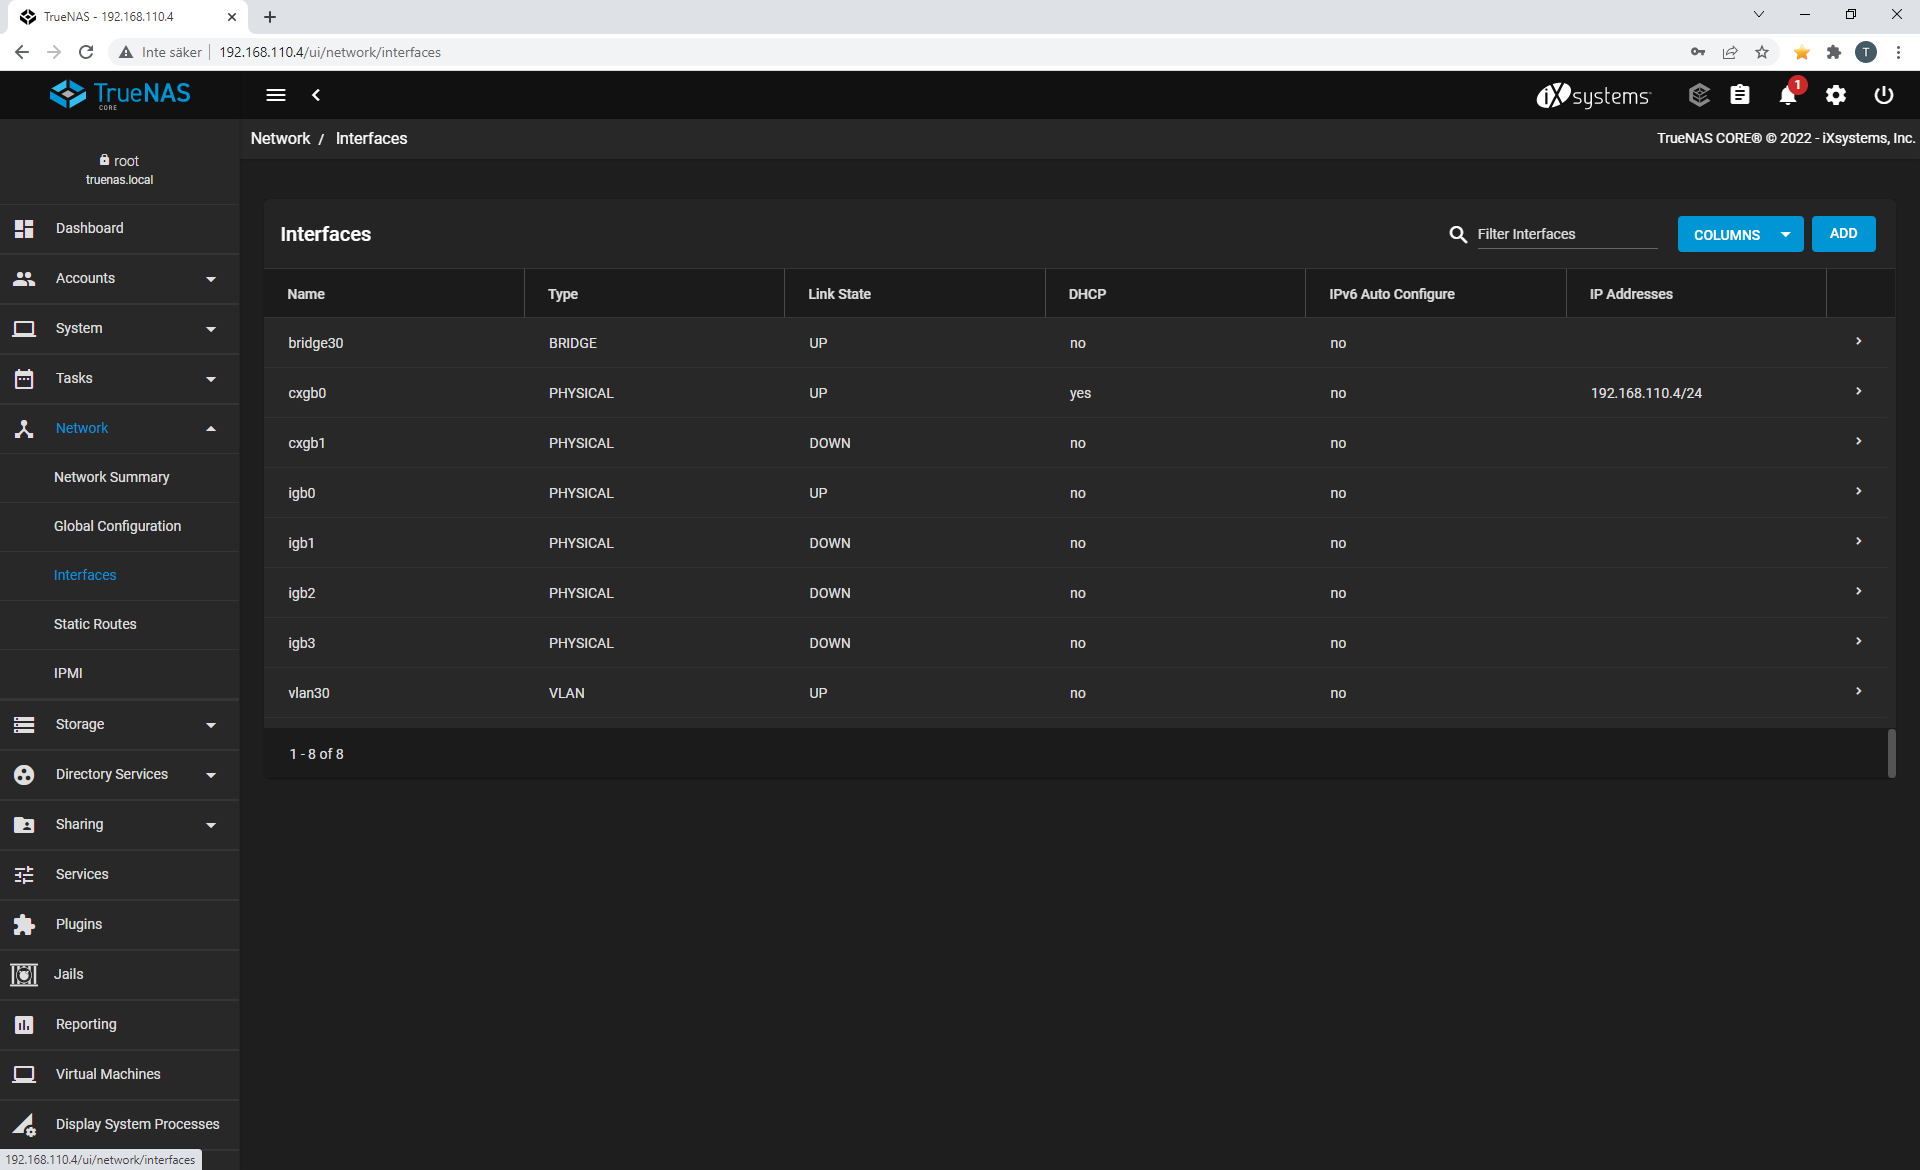Click the search magnifier icon
The height and width of the screenshot is (1170, 1920).
pyautogui.click(x=1458, y=234)
